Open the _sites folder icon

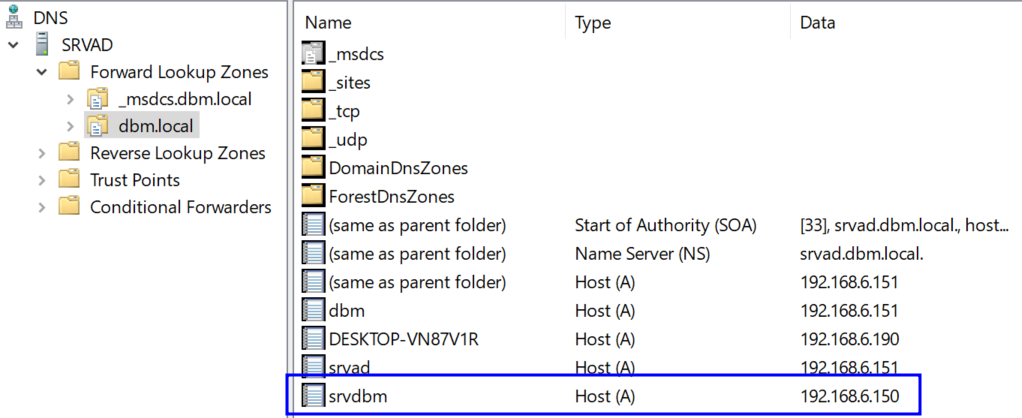[x=313, y=83]
